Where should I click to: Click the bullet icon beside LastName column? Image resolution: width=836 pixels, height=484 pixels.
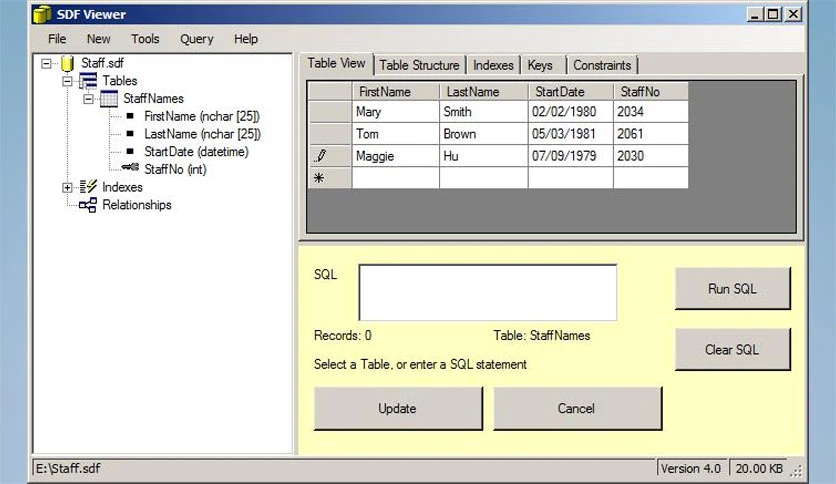click(130, 133)
